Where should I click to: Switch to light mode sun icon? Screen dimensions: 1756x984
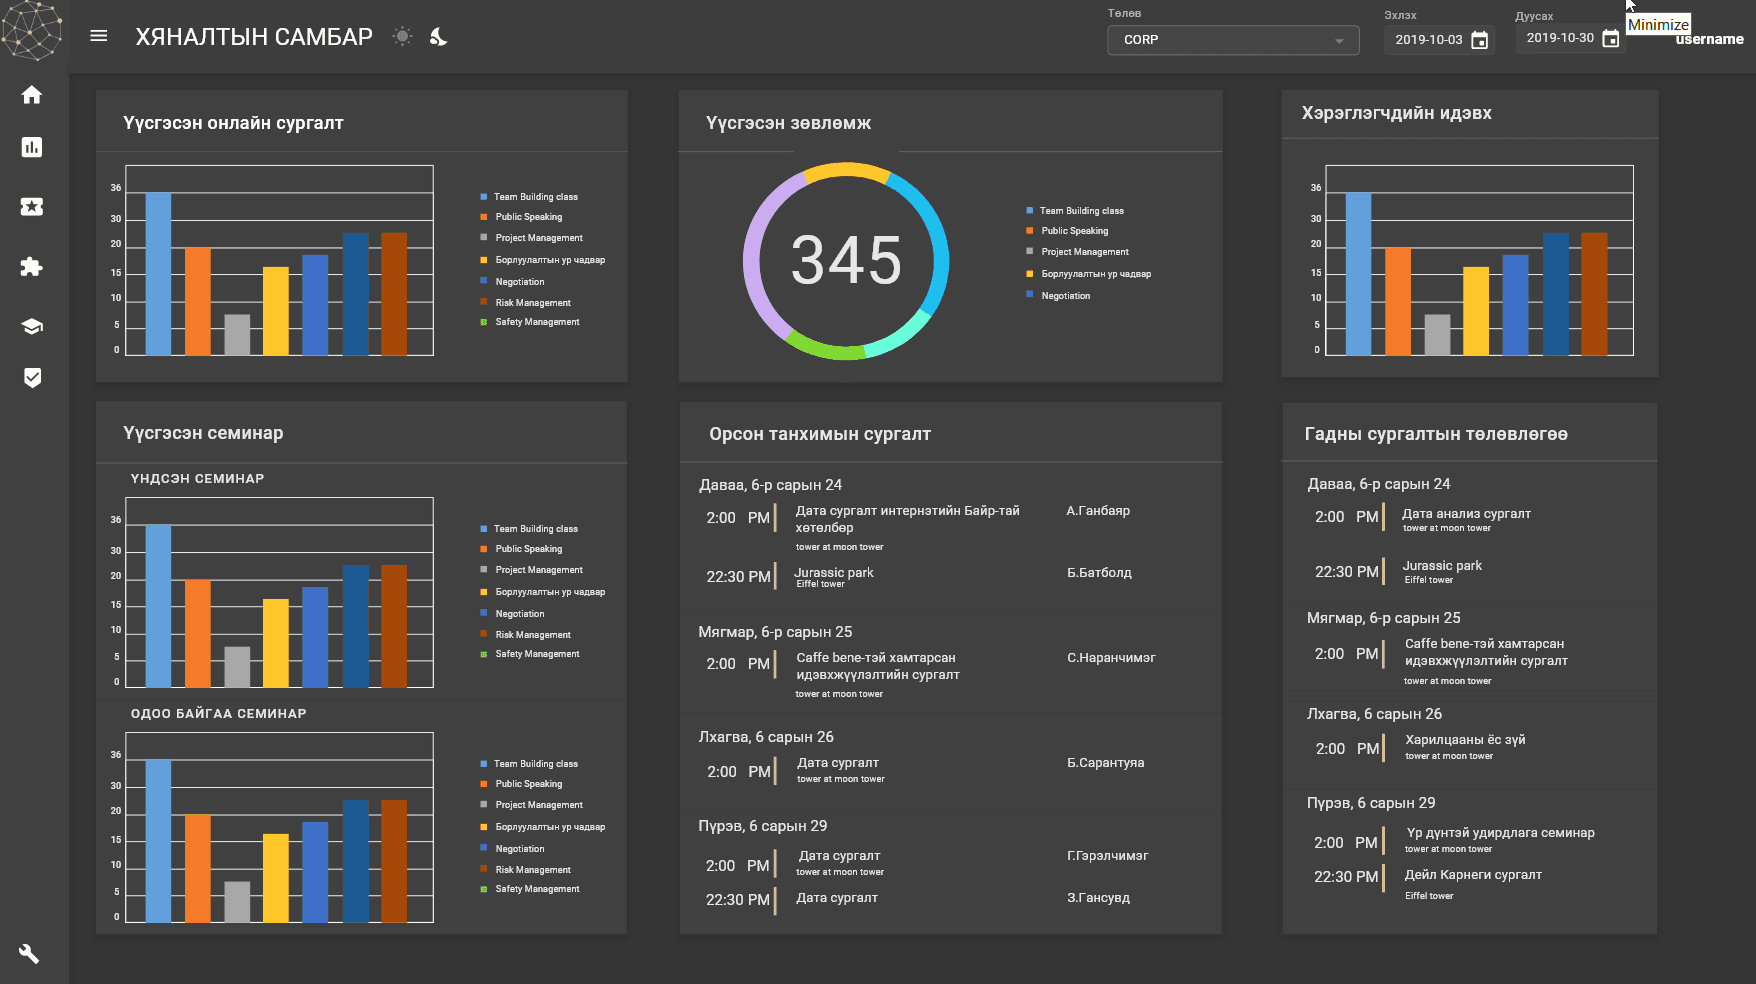(402, 37)
